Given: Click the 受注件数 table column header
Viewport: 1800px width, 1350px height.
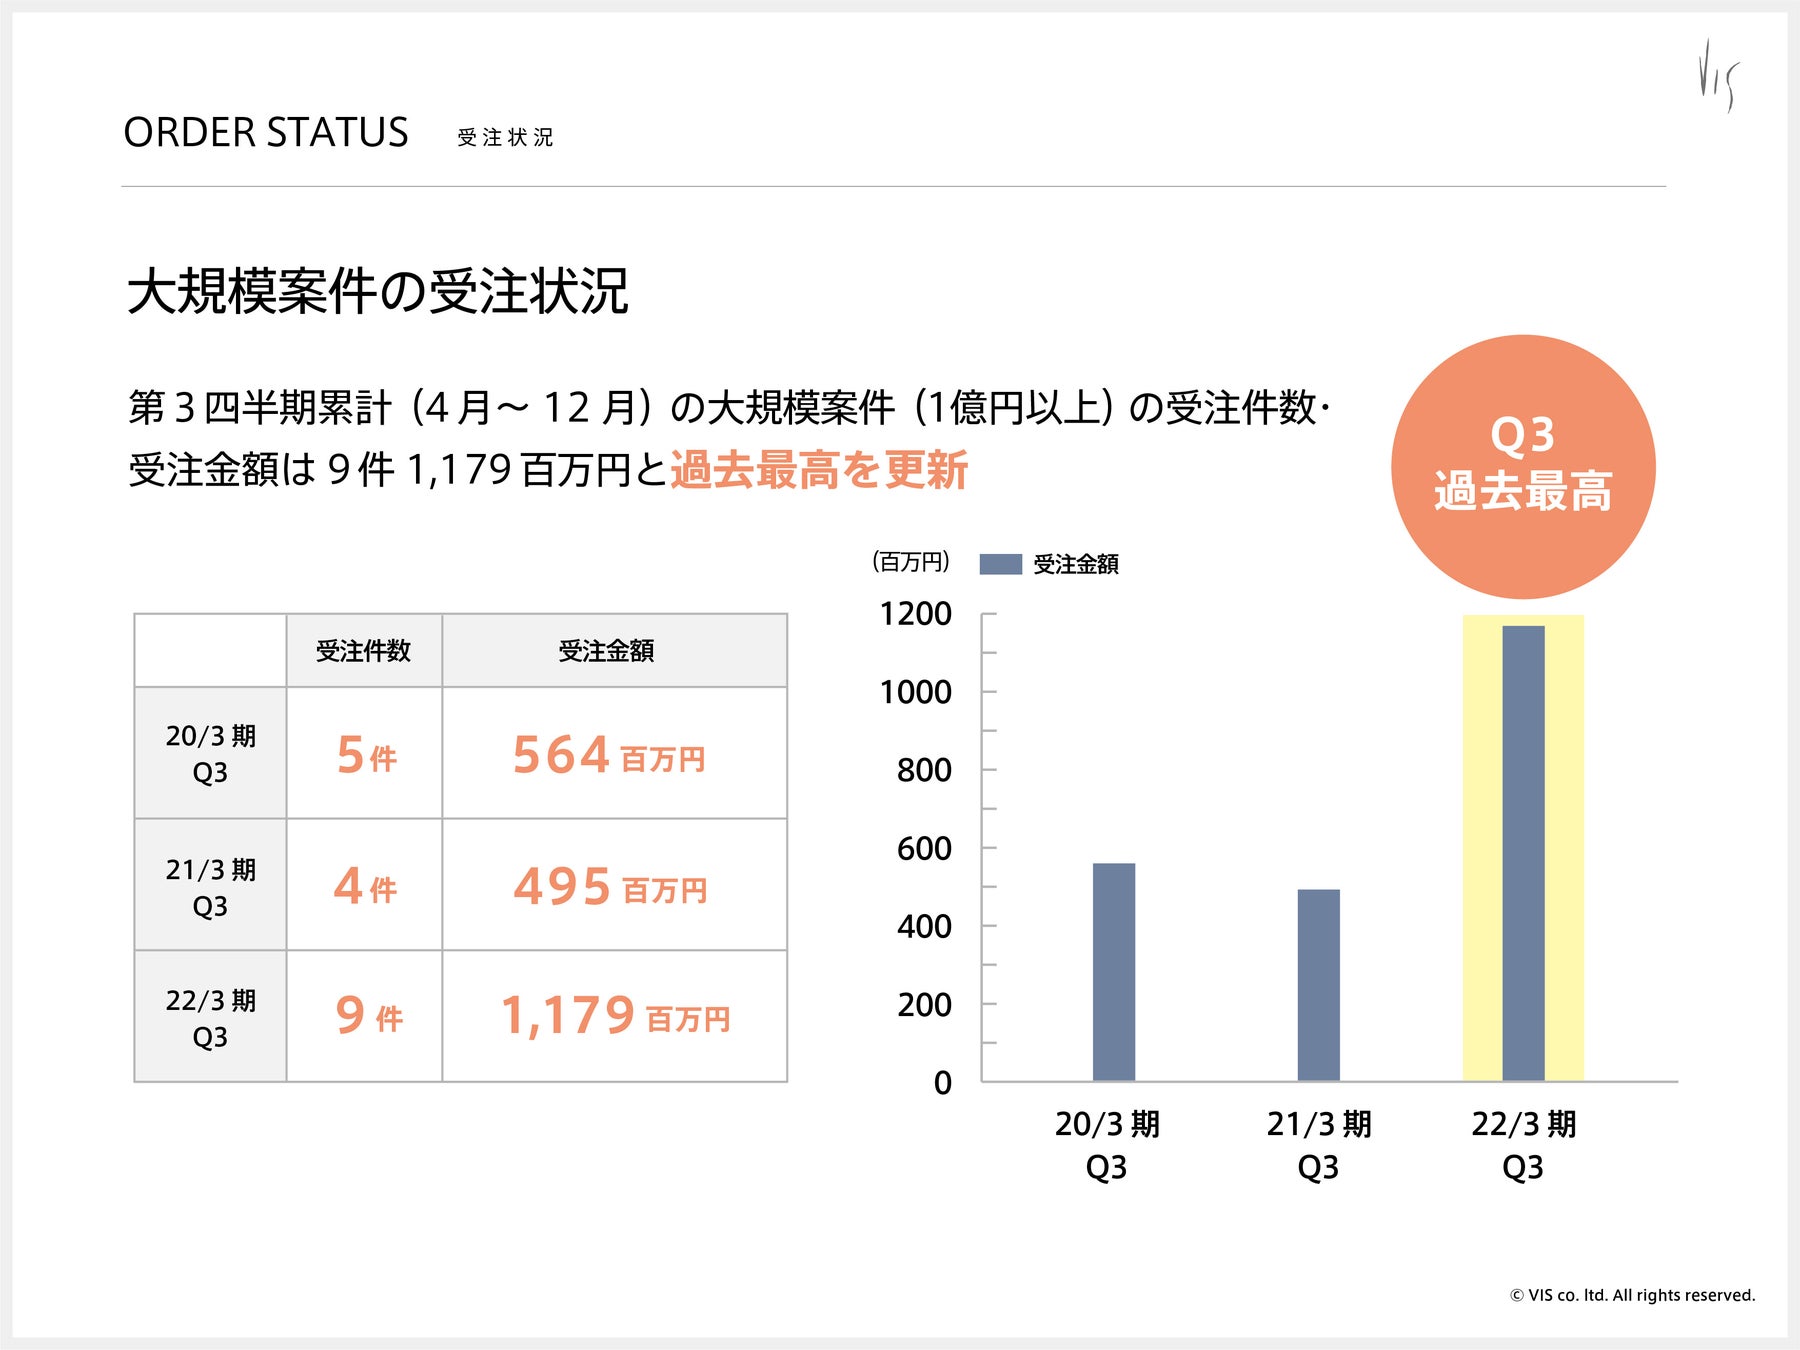Looking at the screenshot, I should click(x=364, y=651).
